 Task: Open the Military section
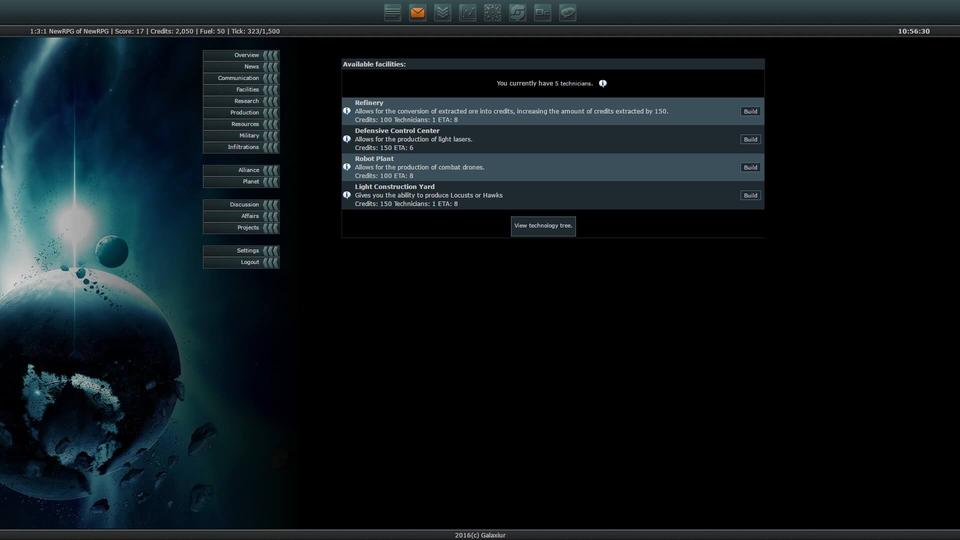click(241, 136)
